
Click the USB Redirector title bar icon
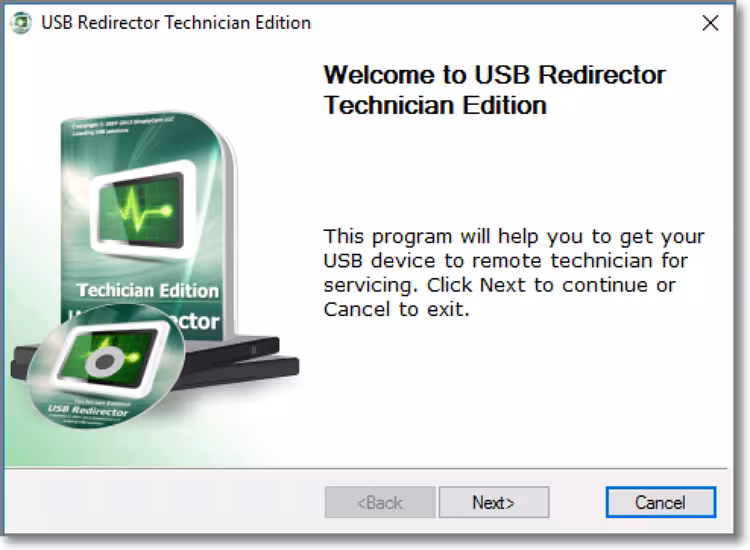(21, 22)
